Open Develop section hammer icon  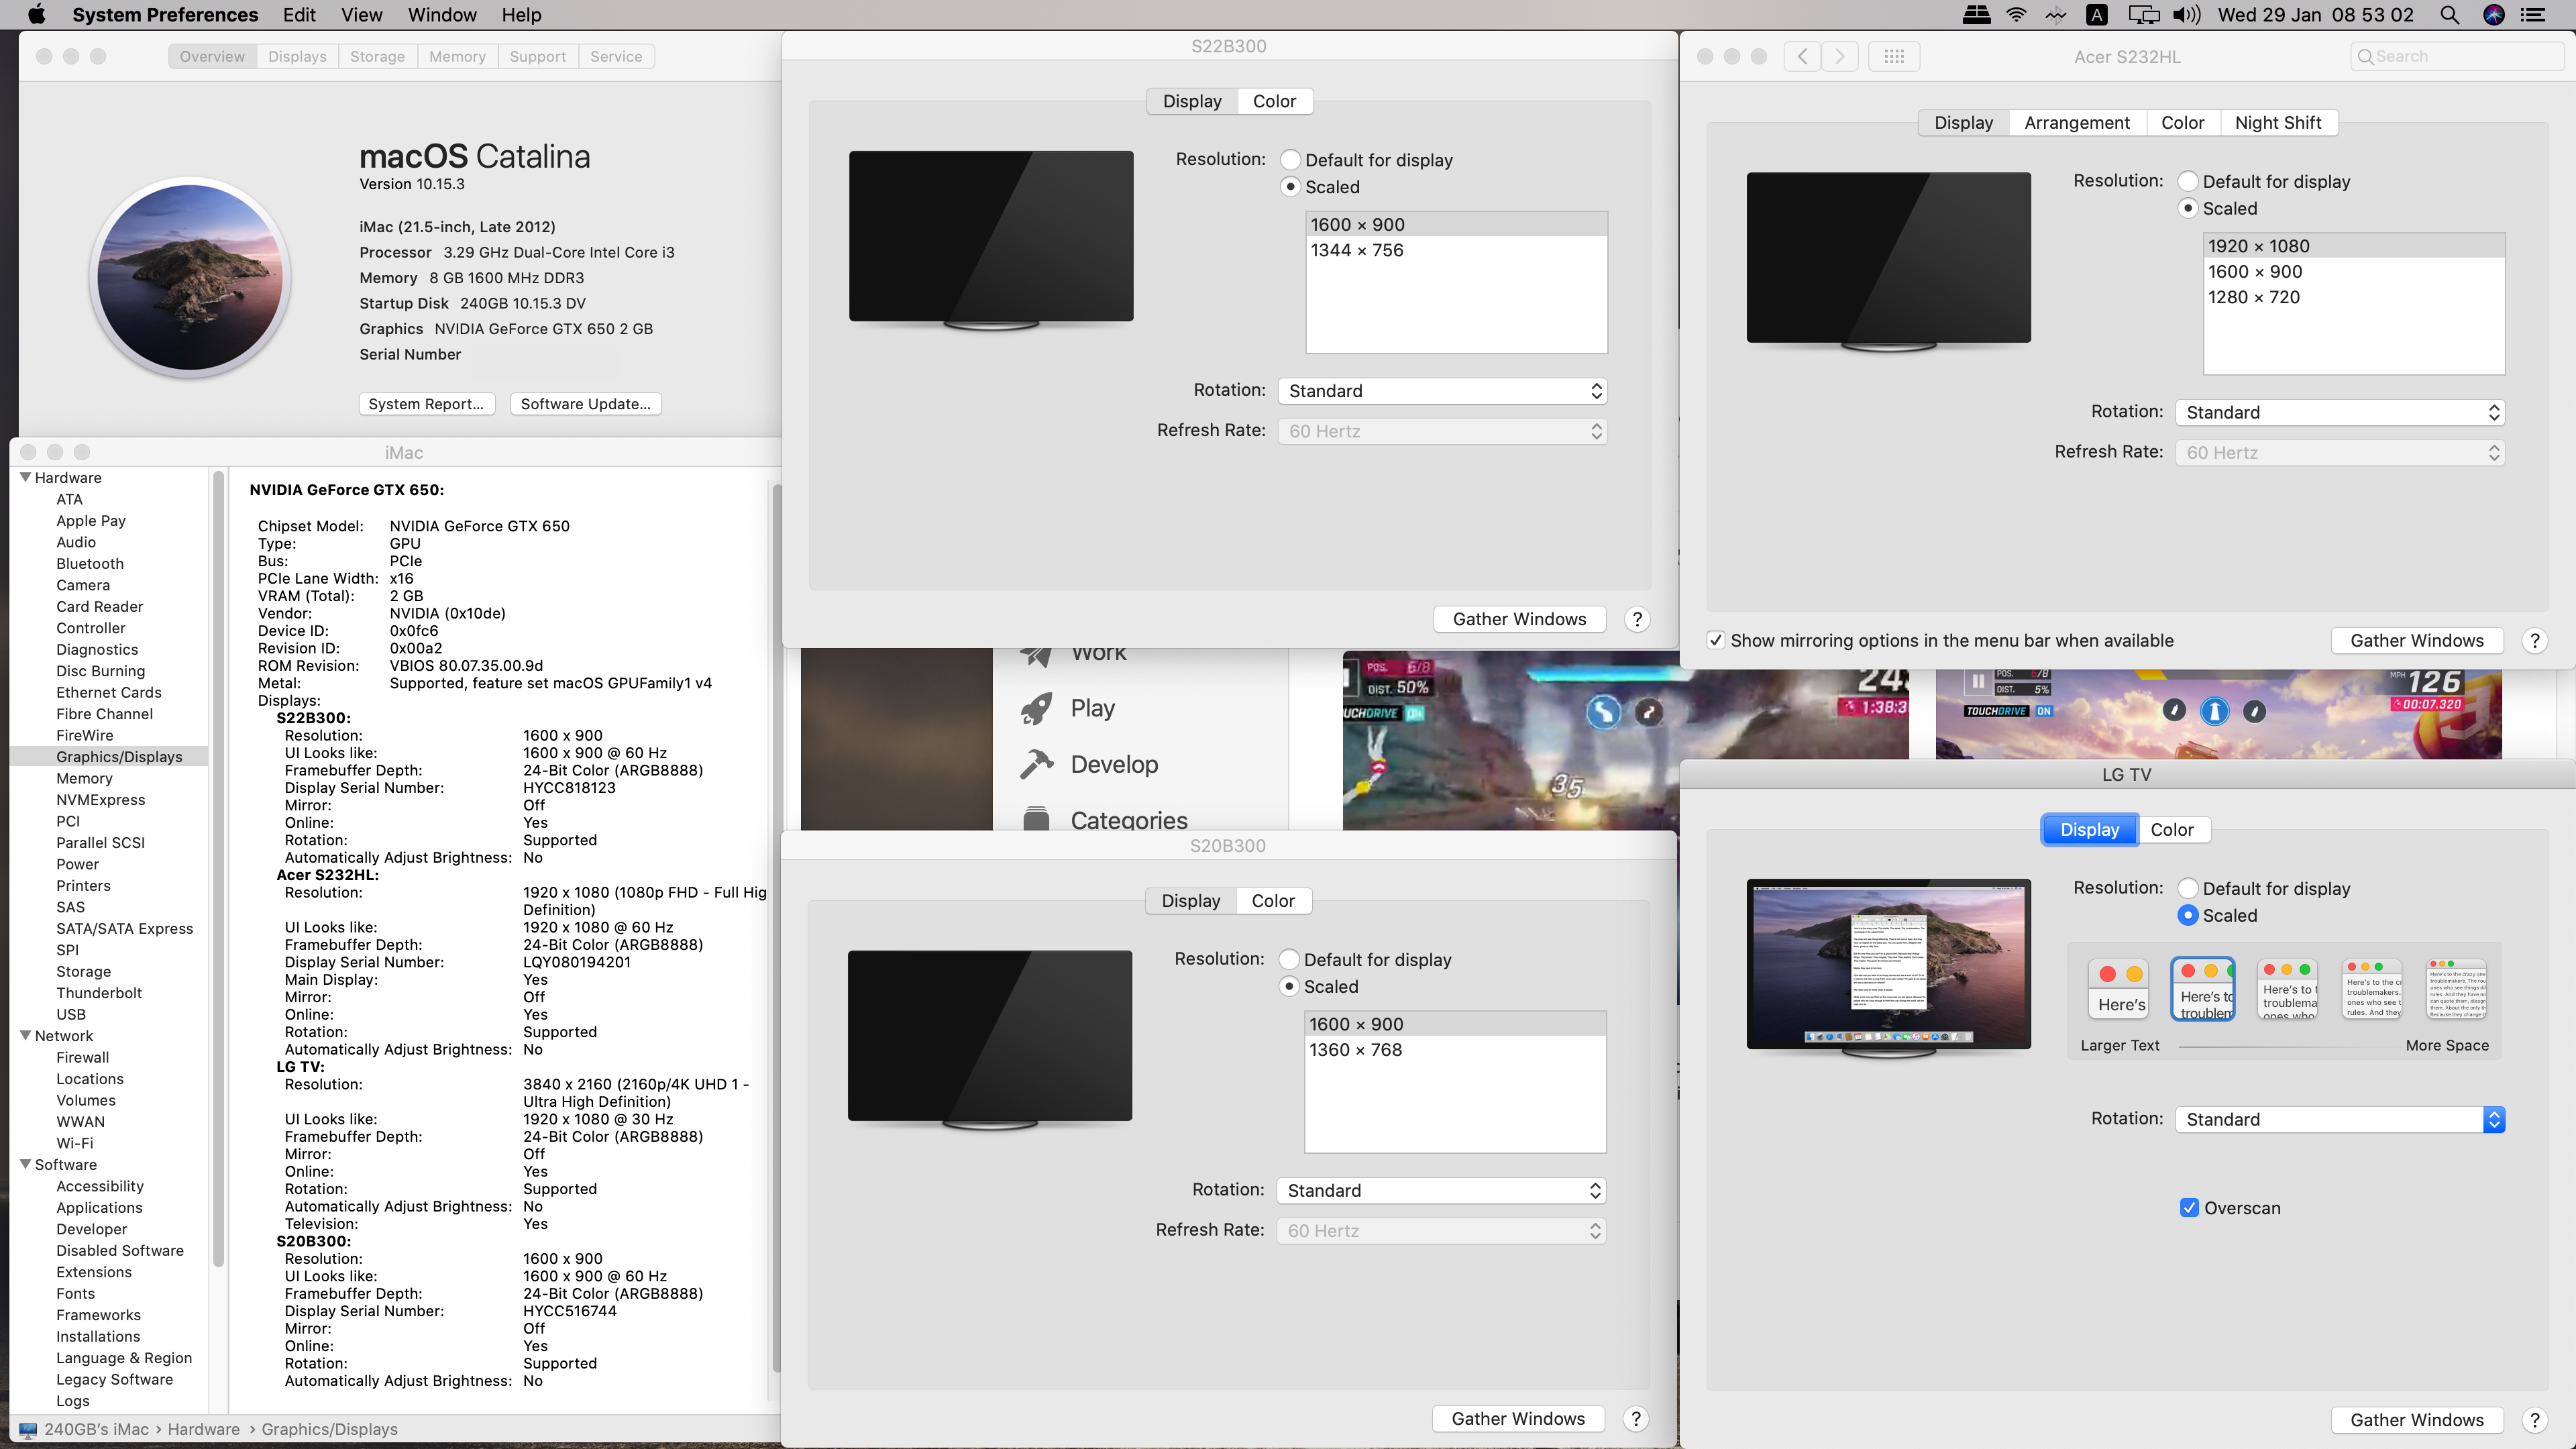(1036, 764)
